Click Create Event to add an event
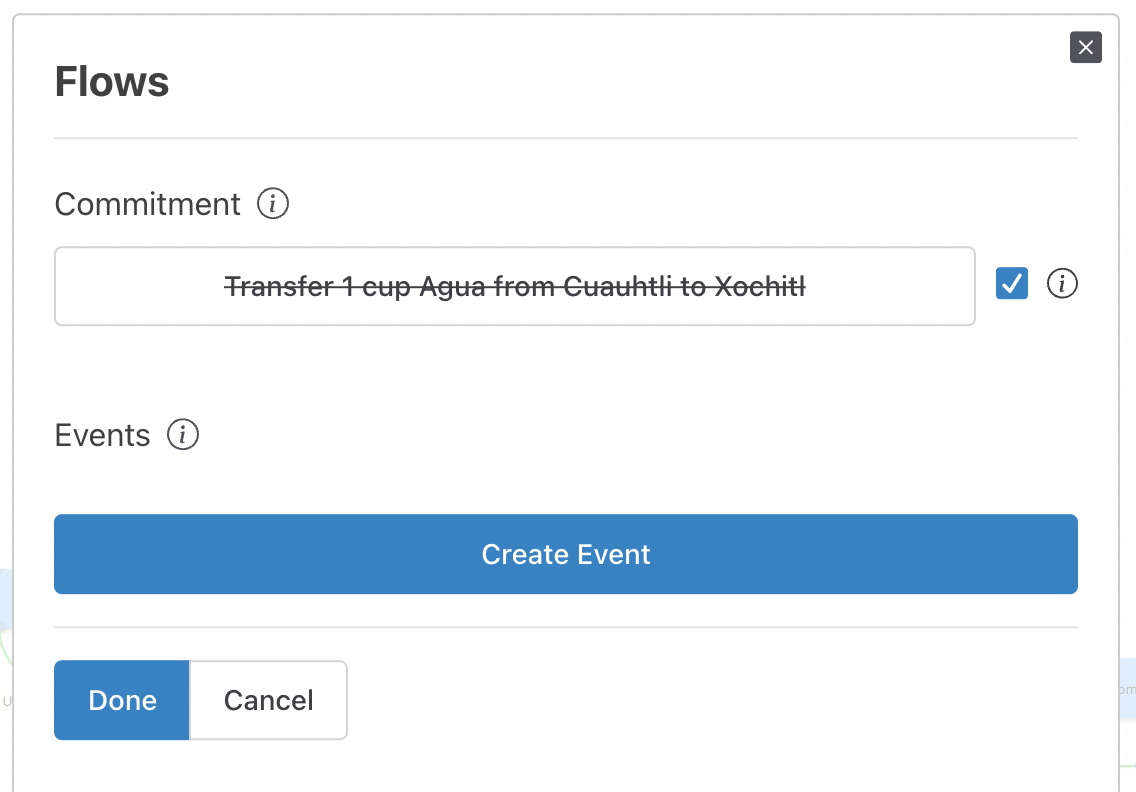This screenshot has height=792, width=1136. tap(566, 554)
